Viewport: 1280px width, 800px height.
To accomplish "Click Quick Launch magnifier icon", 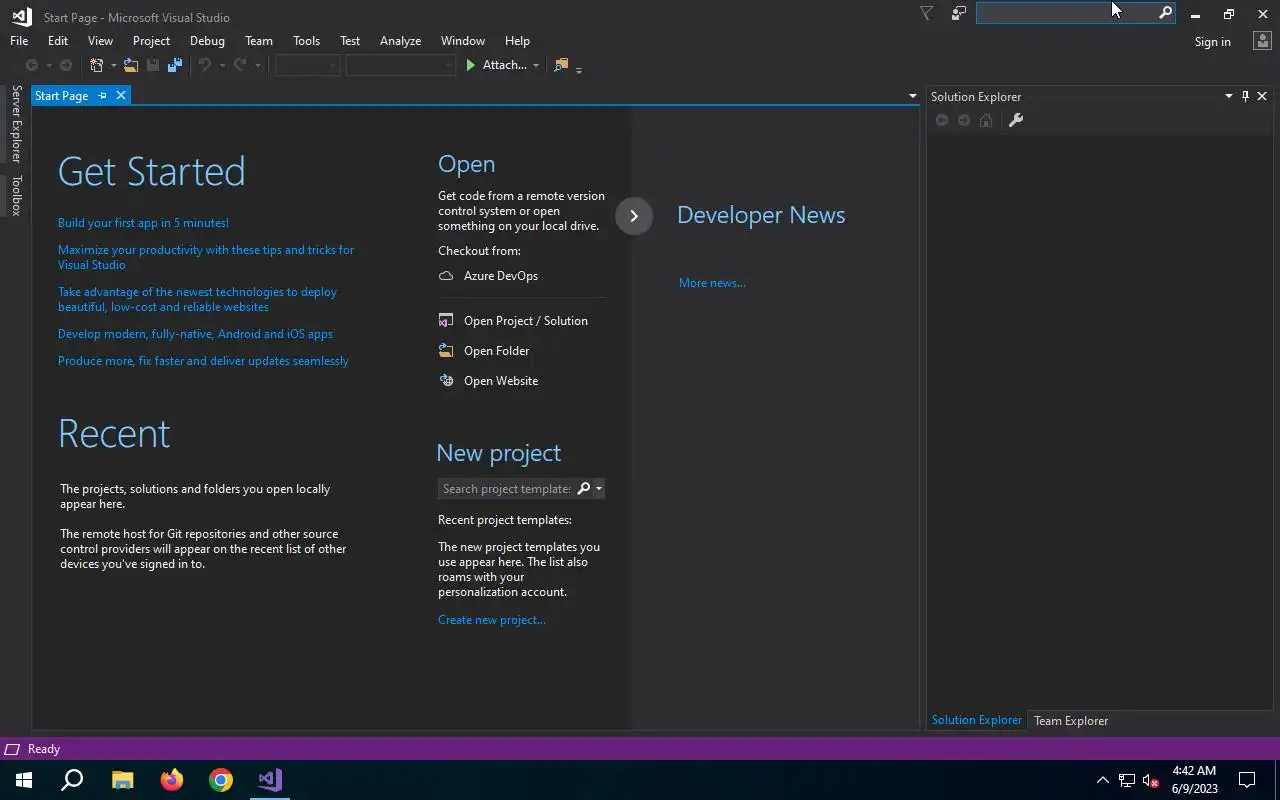I will tap(1165, 13).
